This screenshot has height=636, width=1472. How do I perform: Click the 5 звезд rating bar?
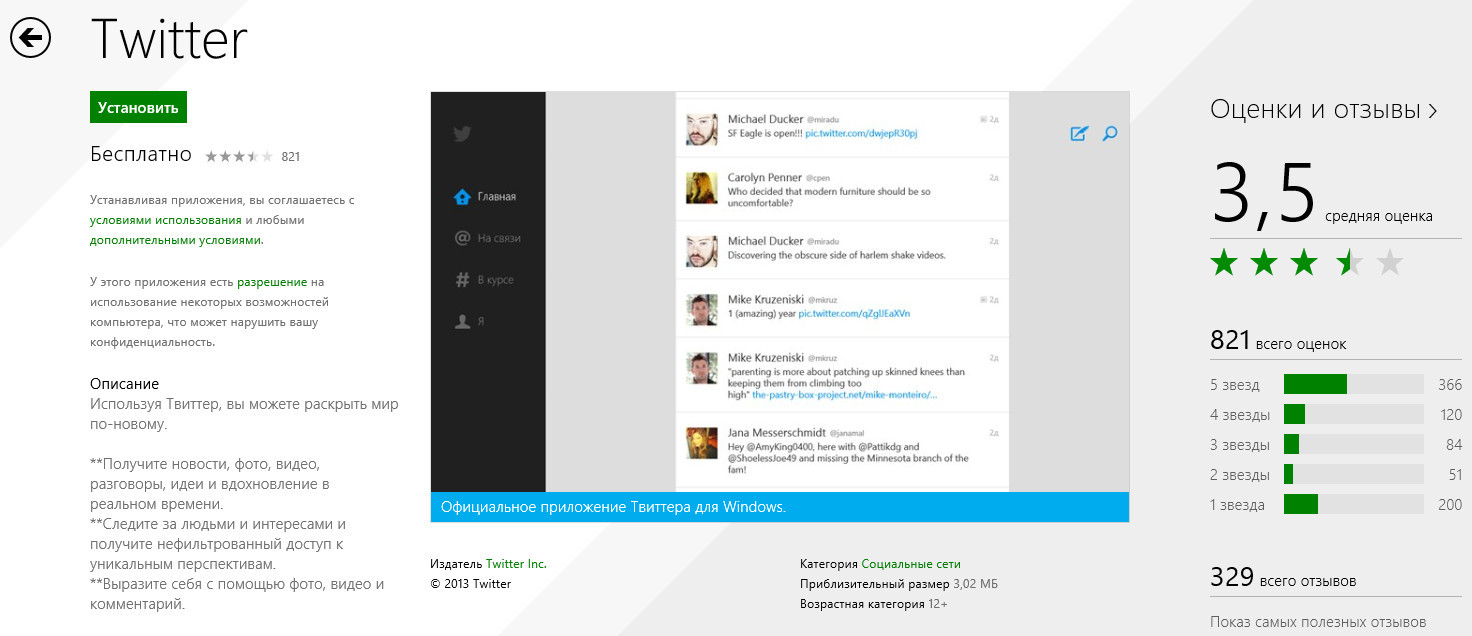pyautogui.click(x=1352, y=385)
